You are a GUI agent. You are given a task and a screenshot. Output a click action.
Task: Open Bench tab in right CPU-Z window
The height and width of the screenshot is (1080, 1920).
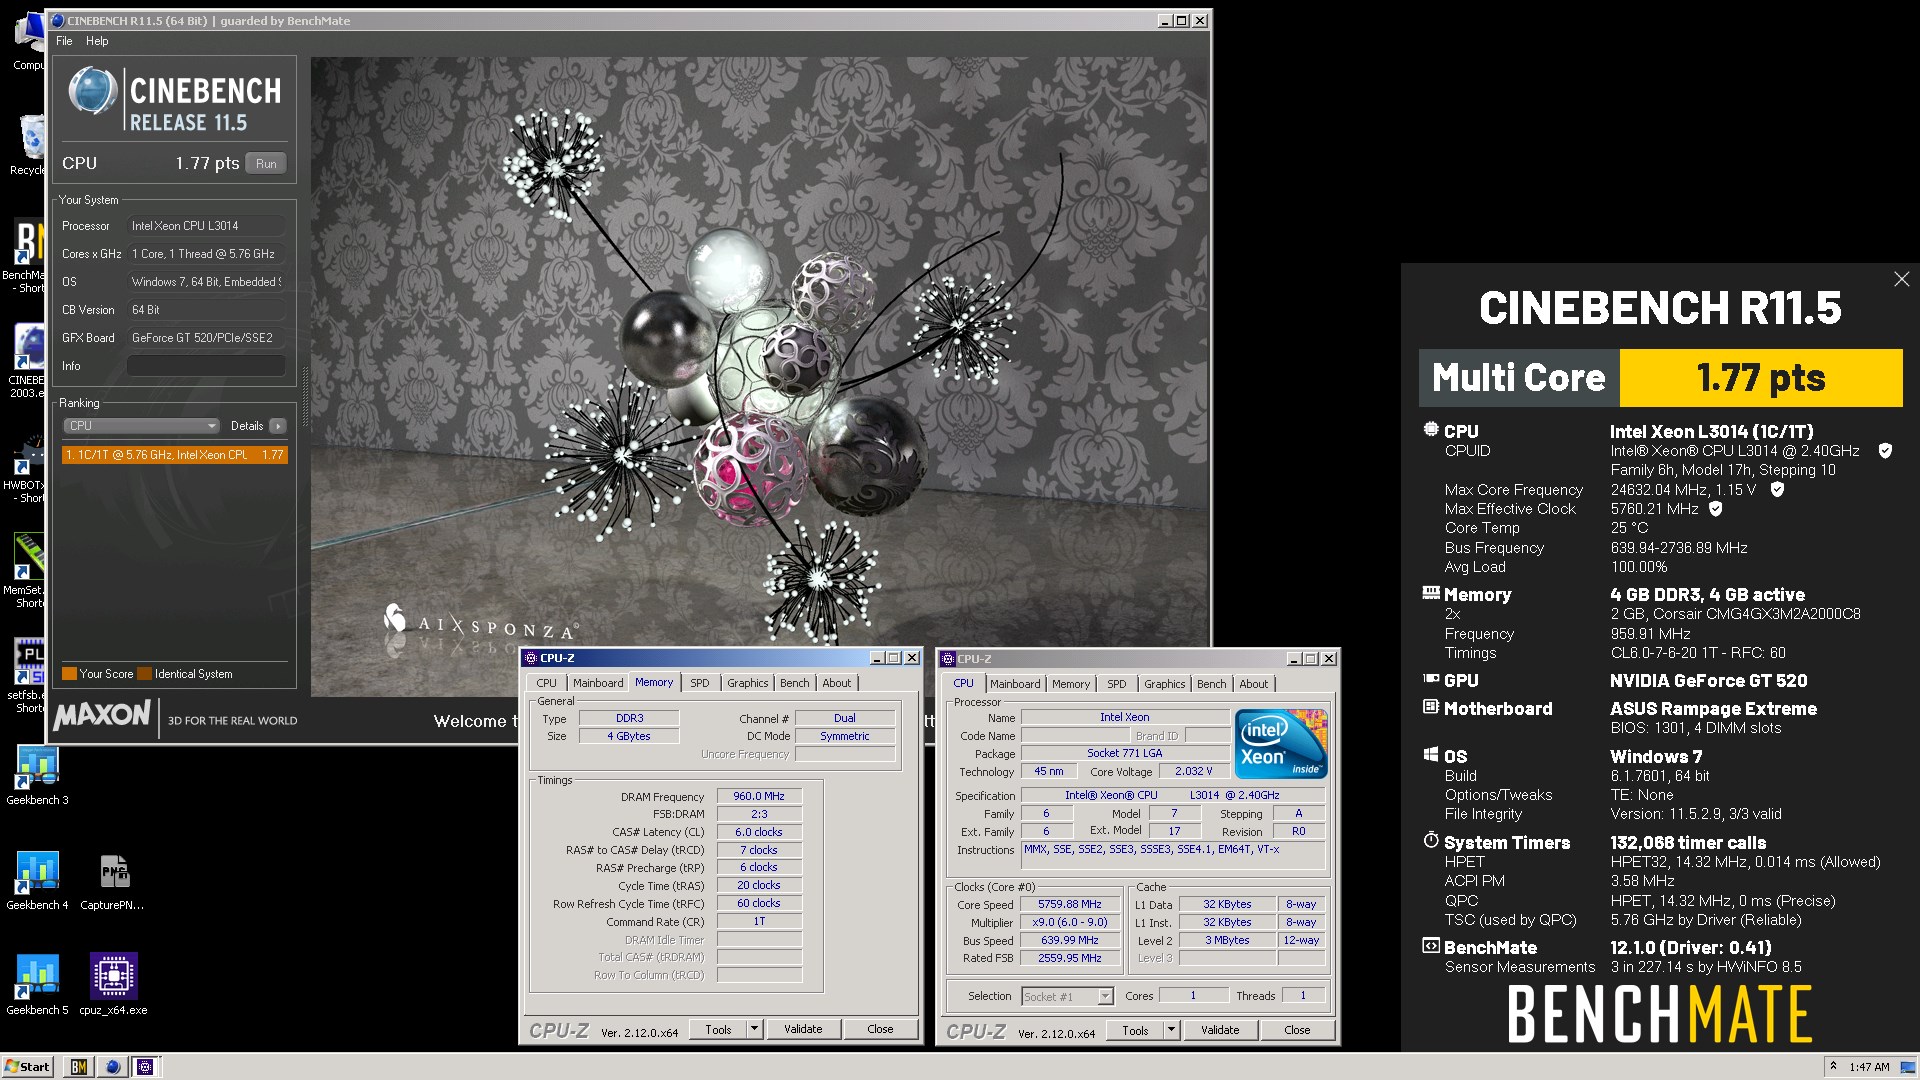[x=1212, y=684]
